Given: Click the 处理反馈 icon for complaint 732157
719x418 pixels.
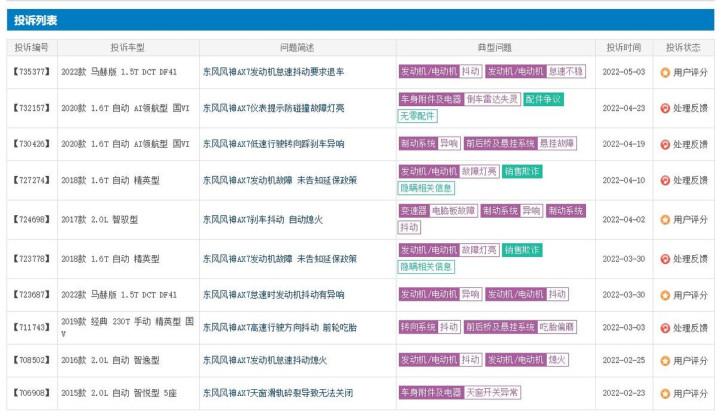Looking at the screenshot, I should [x=665, y=109].
